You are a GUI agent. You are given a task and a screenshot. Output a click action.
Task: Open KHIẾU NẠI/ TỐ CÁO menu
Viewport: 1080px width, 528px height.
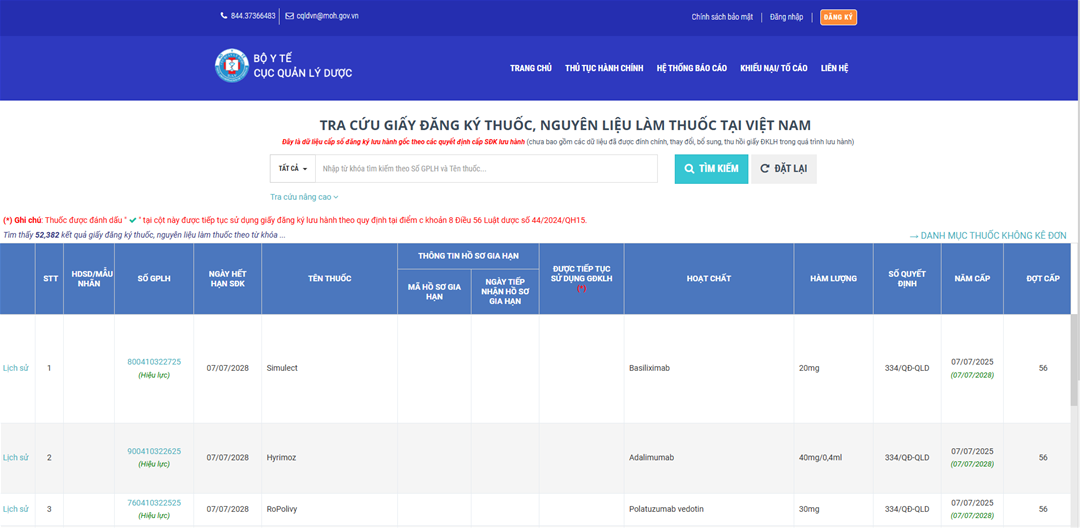pyautogui.click(x=773, y=68)
